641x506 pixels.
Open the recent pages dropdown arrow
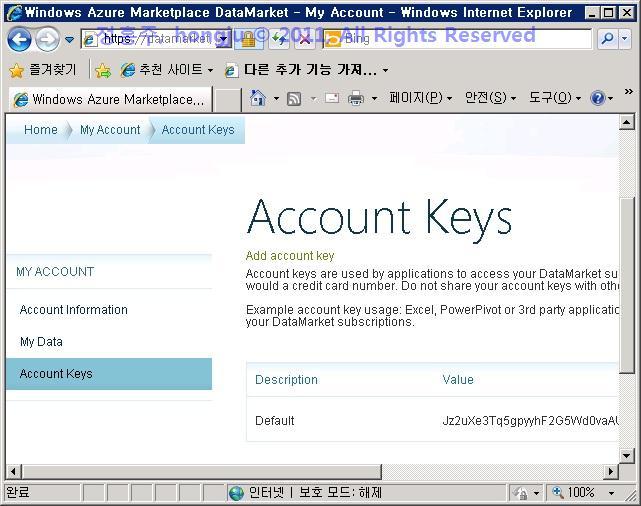[69, 40]
